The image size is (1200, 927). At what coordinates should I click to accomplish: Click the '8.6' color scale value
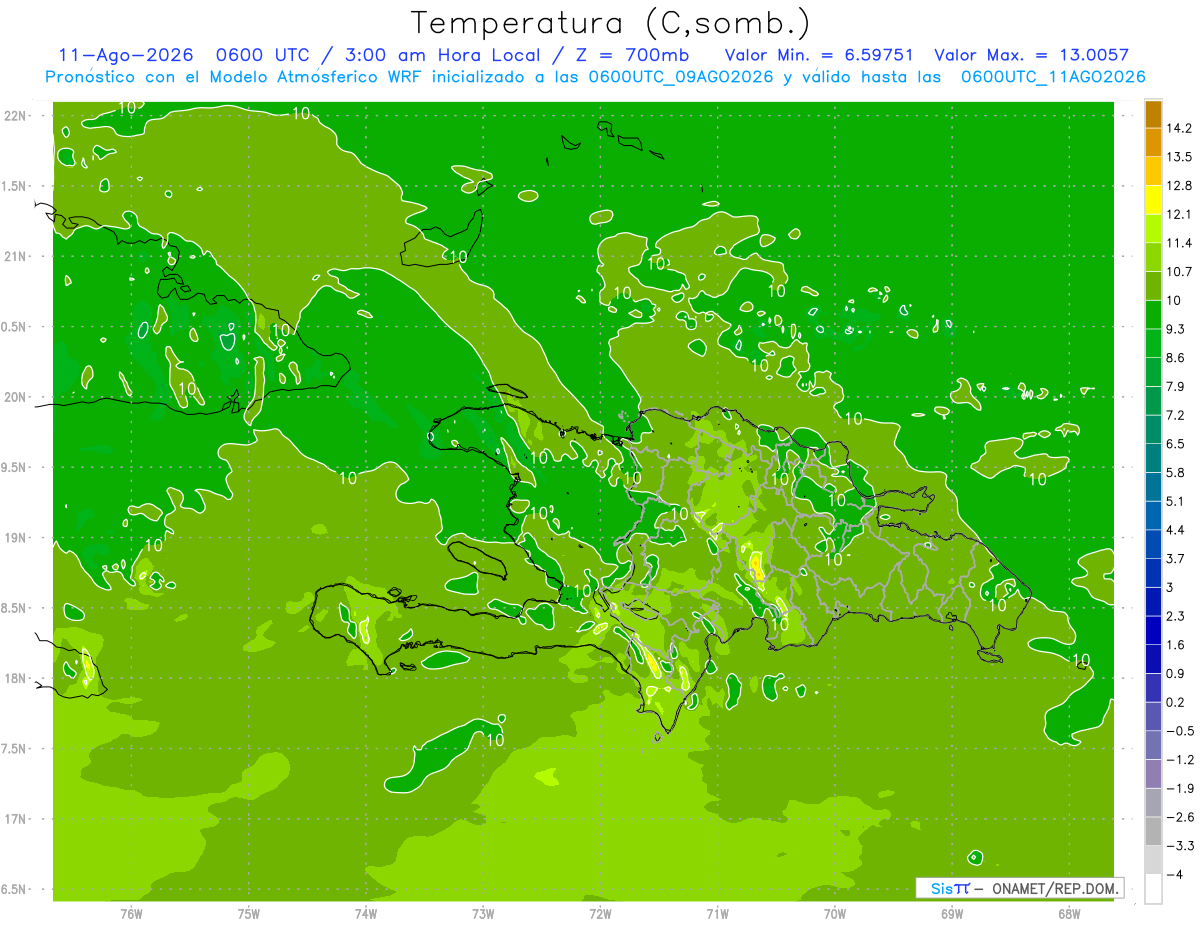coord(1176,357)
